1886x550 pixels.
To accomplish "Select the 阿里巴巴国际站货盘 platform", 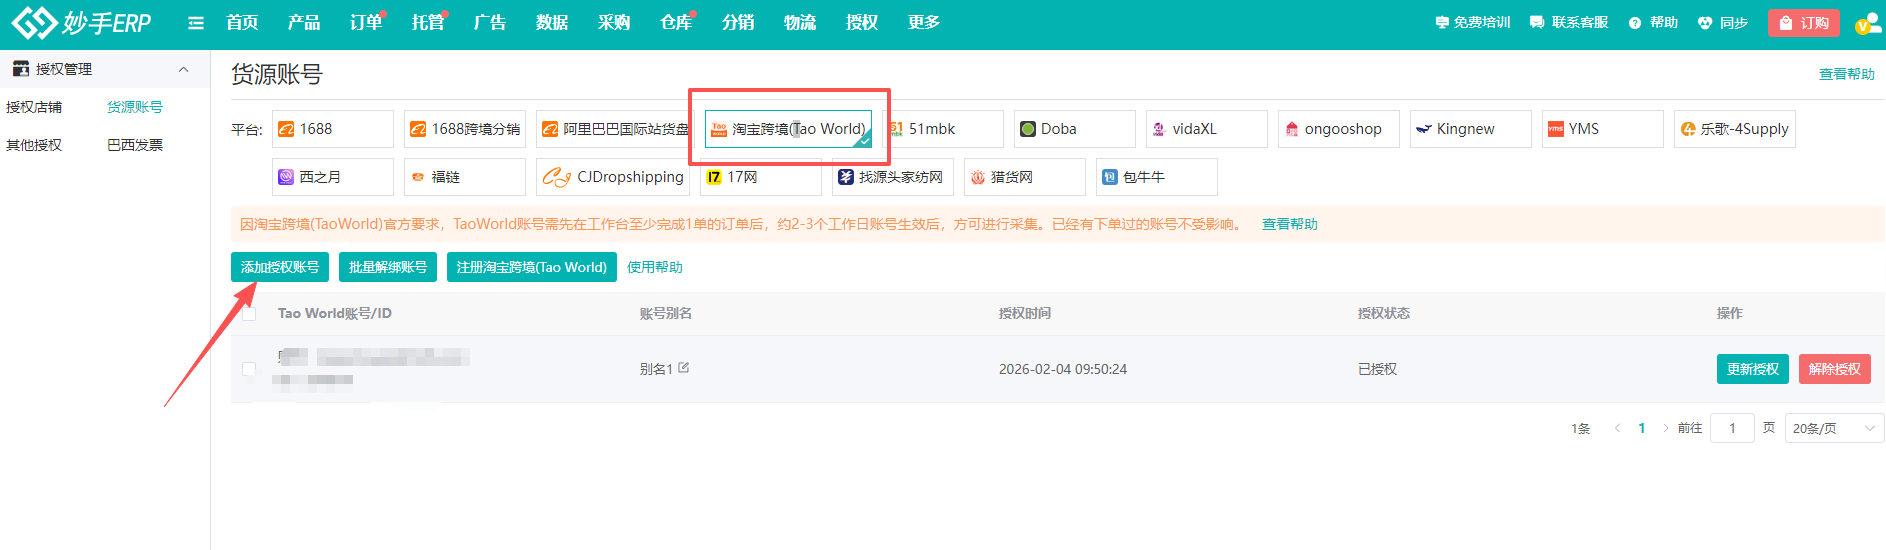I will (x=613, y=129).
